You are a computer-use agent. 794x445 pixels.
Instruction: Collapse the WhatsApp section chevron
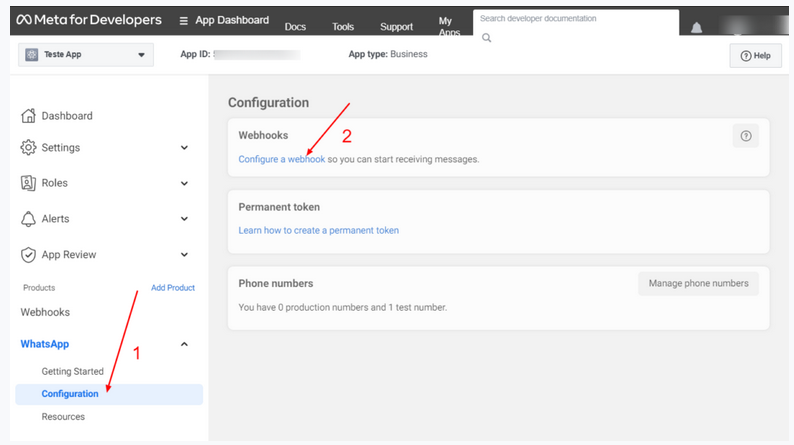184,344
